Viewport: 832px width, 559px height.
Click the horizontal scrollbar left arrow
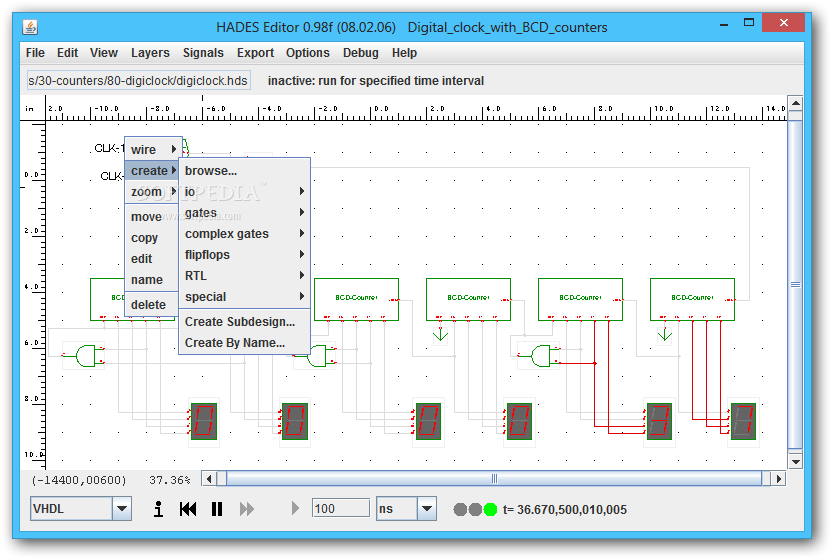click(x=209, y=479)
